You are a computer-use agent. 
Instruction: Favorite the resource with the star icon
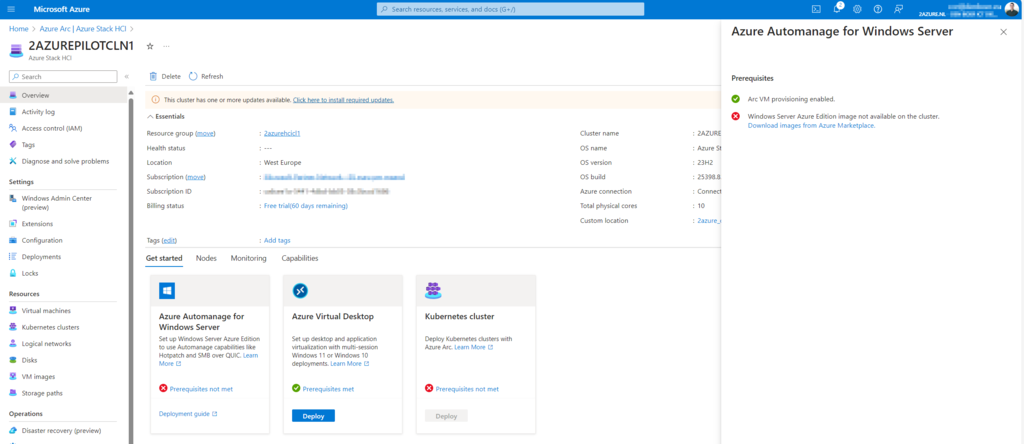pyautogui.click(x=150, y=46)
